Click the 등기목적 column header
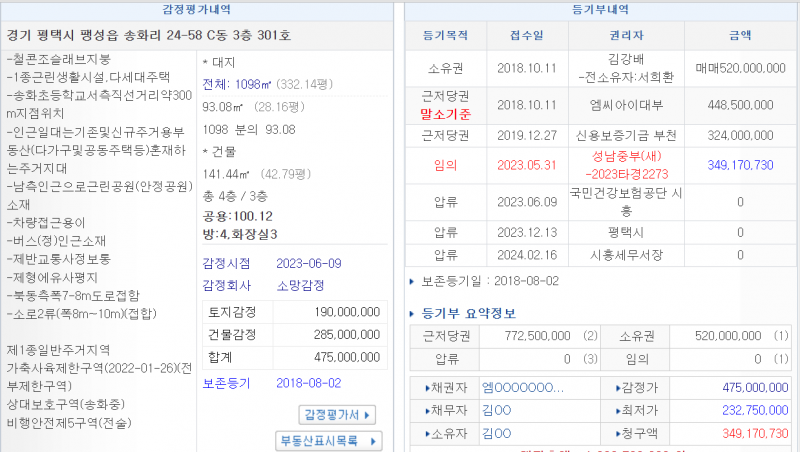This screenshot has width=800, height=452. coord(445,35)
